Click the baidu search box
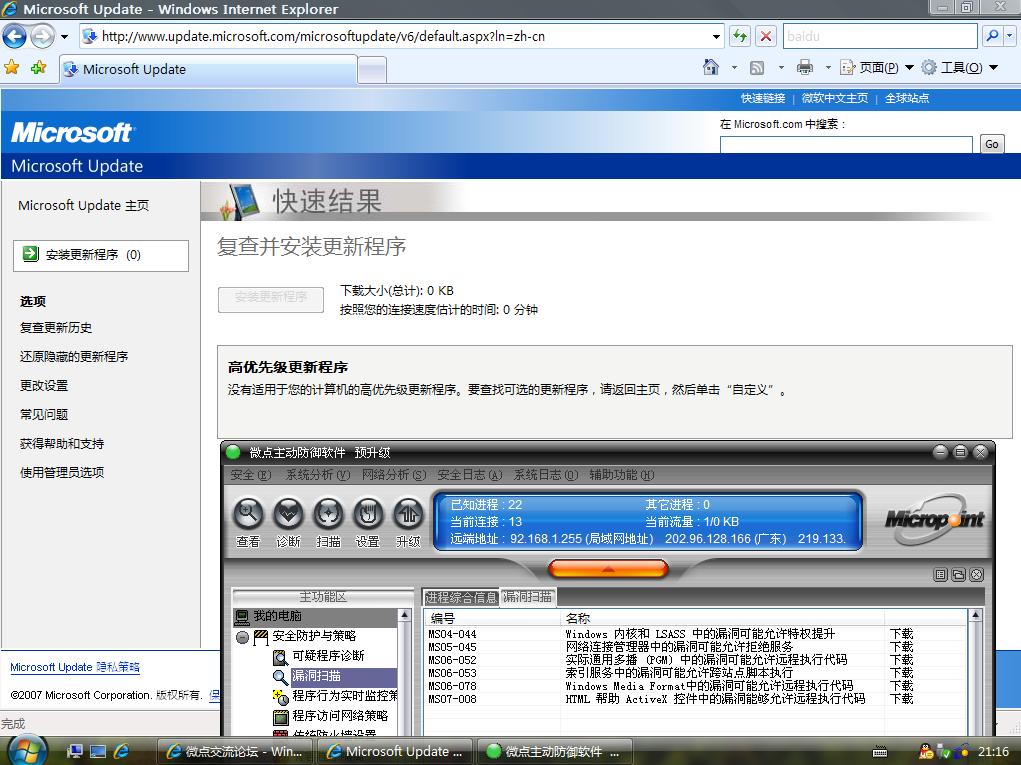This screenshot has height=765, width=1021. (880, 36)
